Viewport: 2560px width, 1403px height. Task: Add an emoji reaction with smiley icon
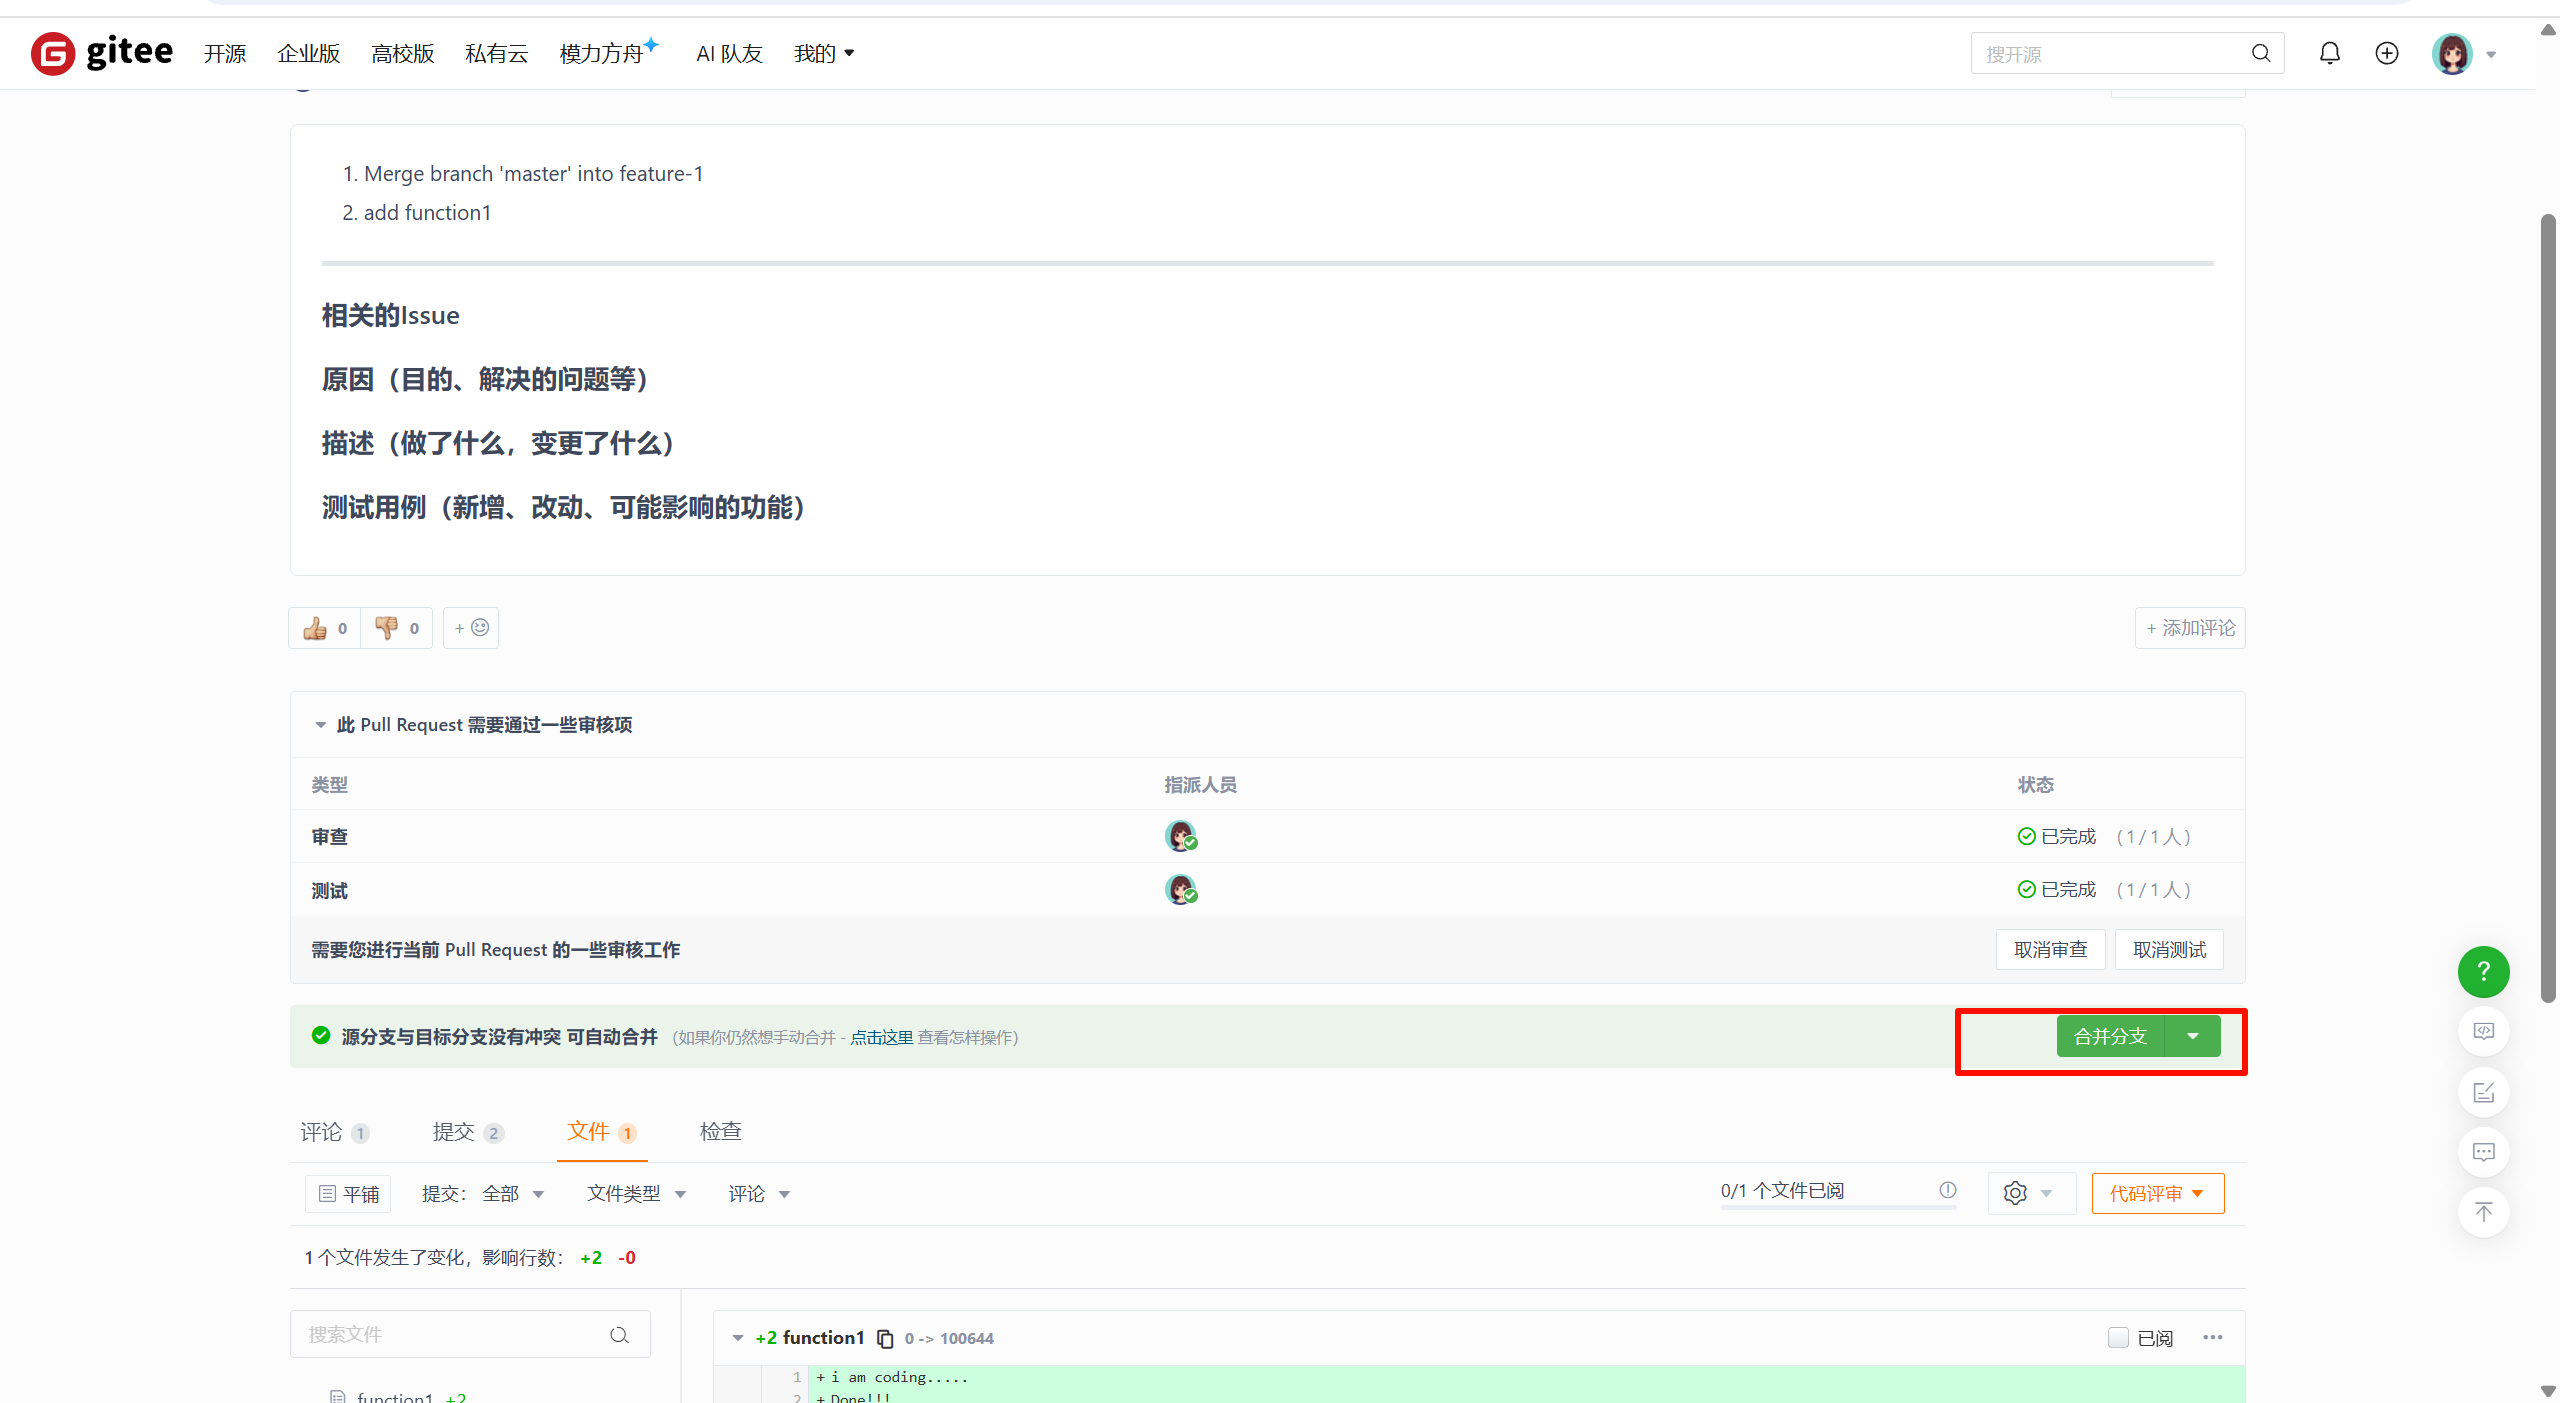tap(471, 628)
